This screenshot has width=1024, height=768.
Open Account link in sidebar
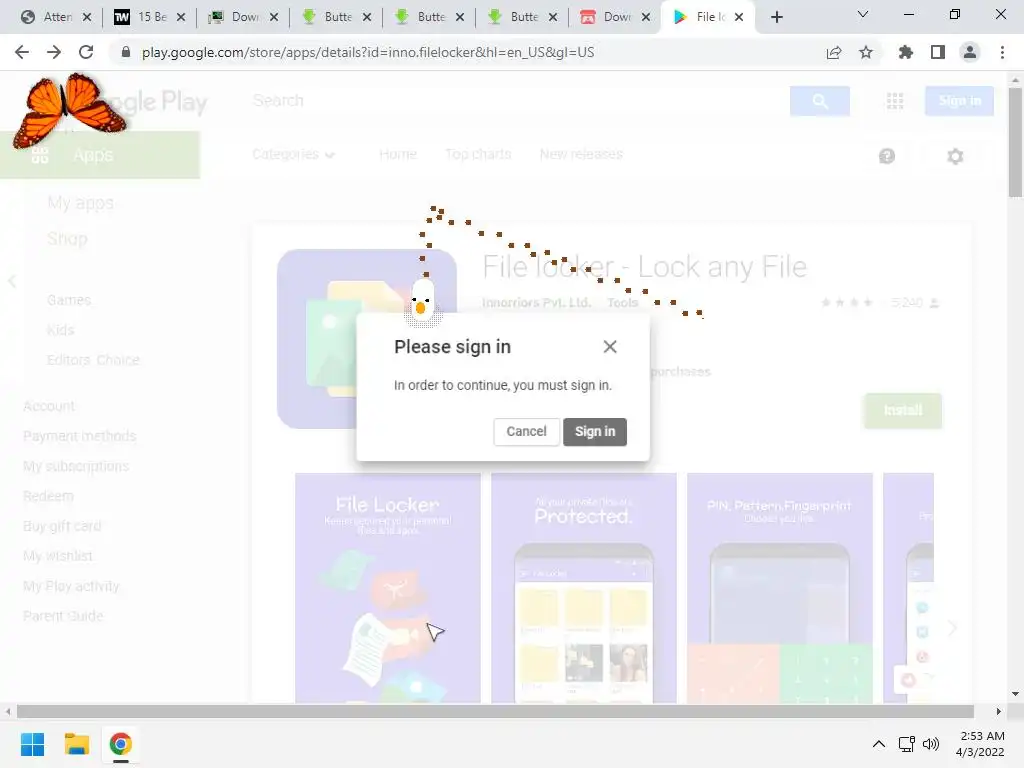[x=49, y=406]
